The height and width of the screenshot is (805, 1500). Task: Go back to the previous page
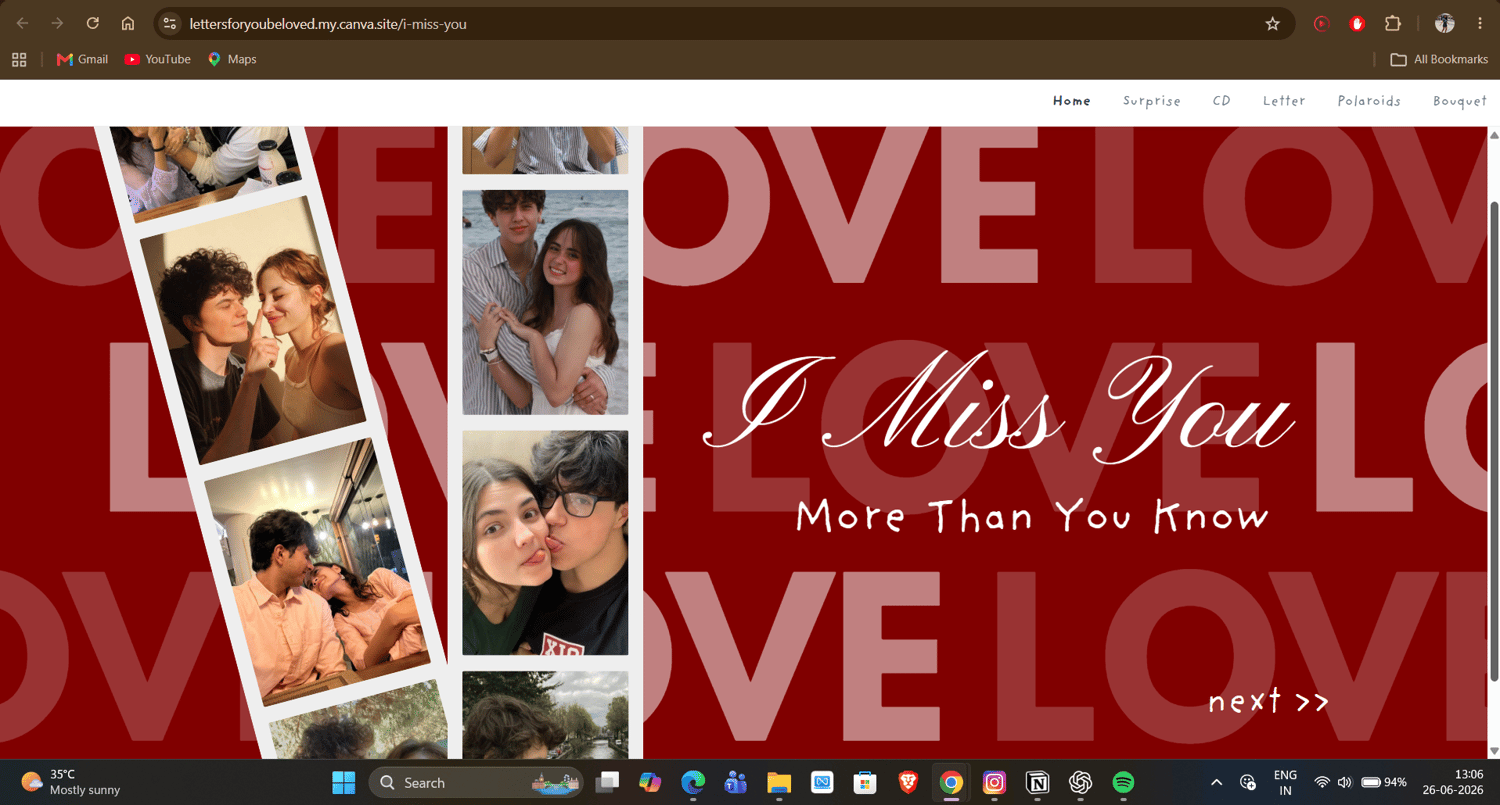point(22,24)
